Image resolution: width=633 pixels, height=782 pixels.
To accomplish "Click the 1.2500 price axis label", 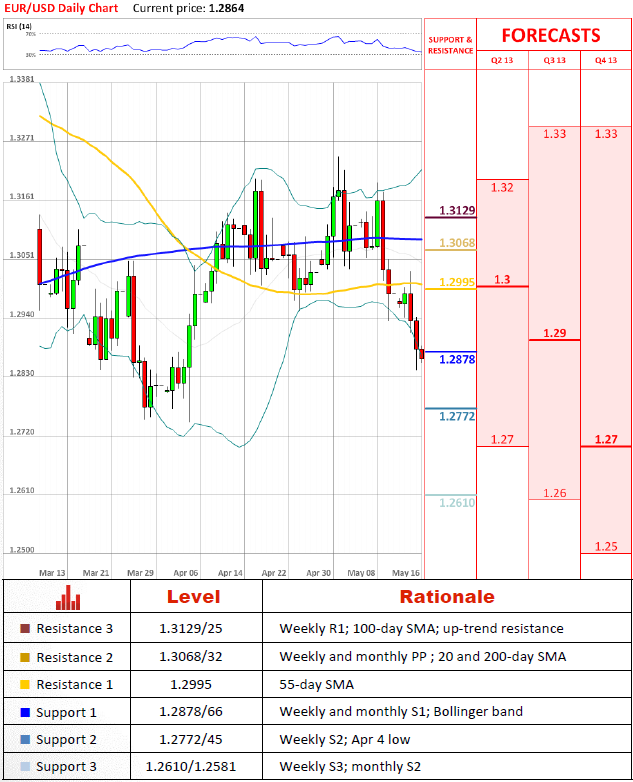I will pyautogui.click(x=22, y=550).
